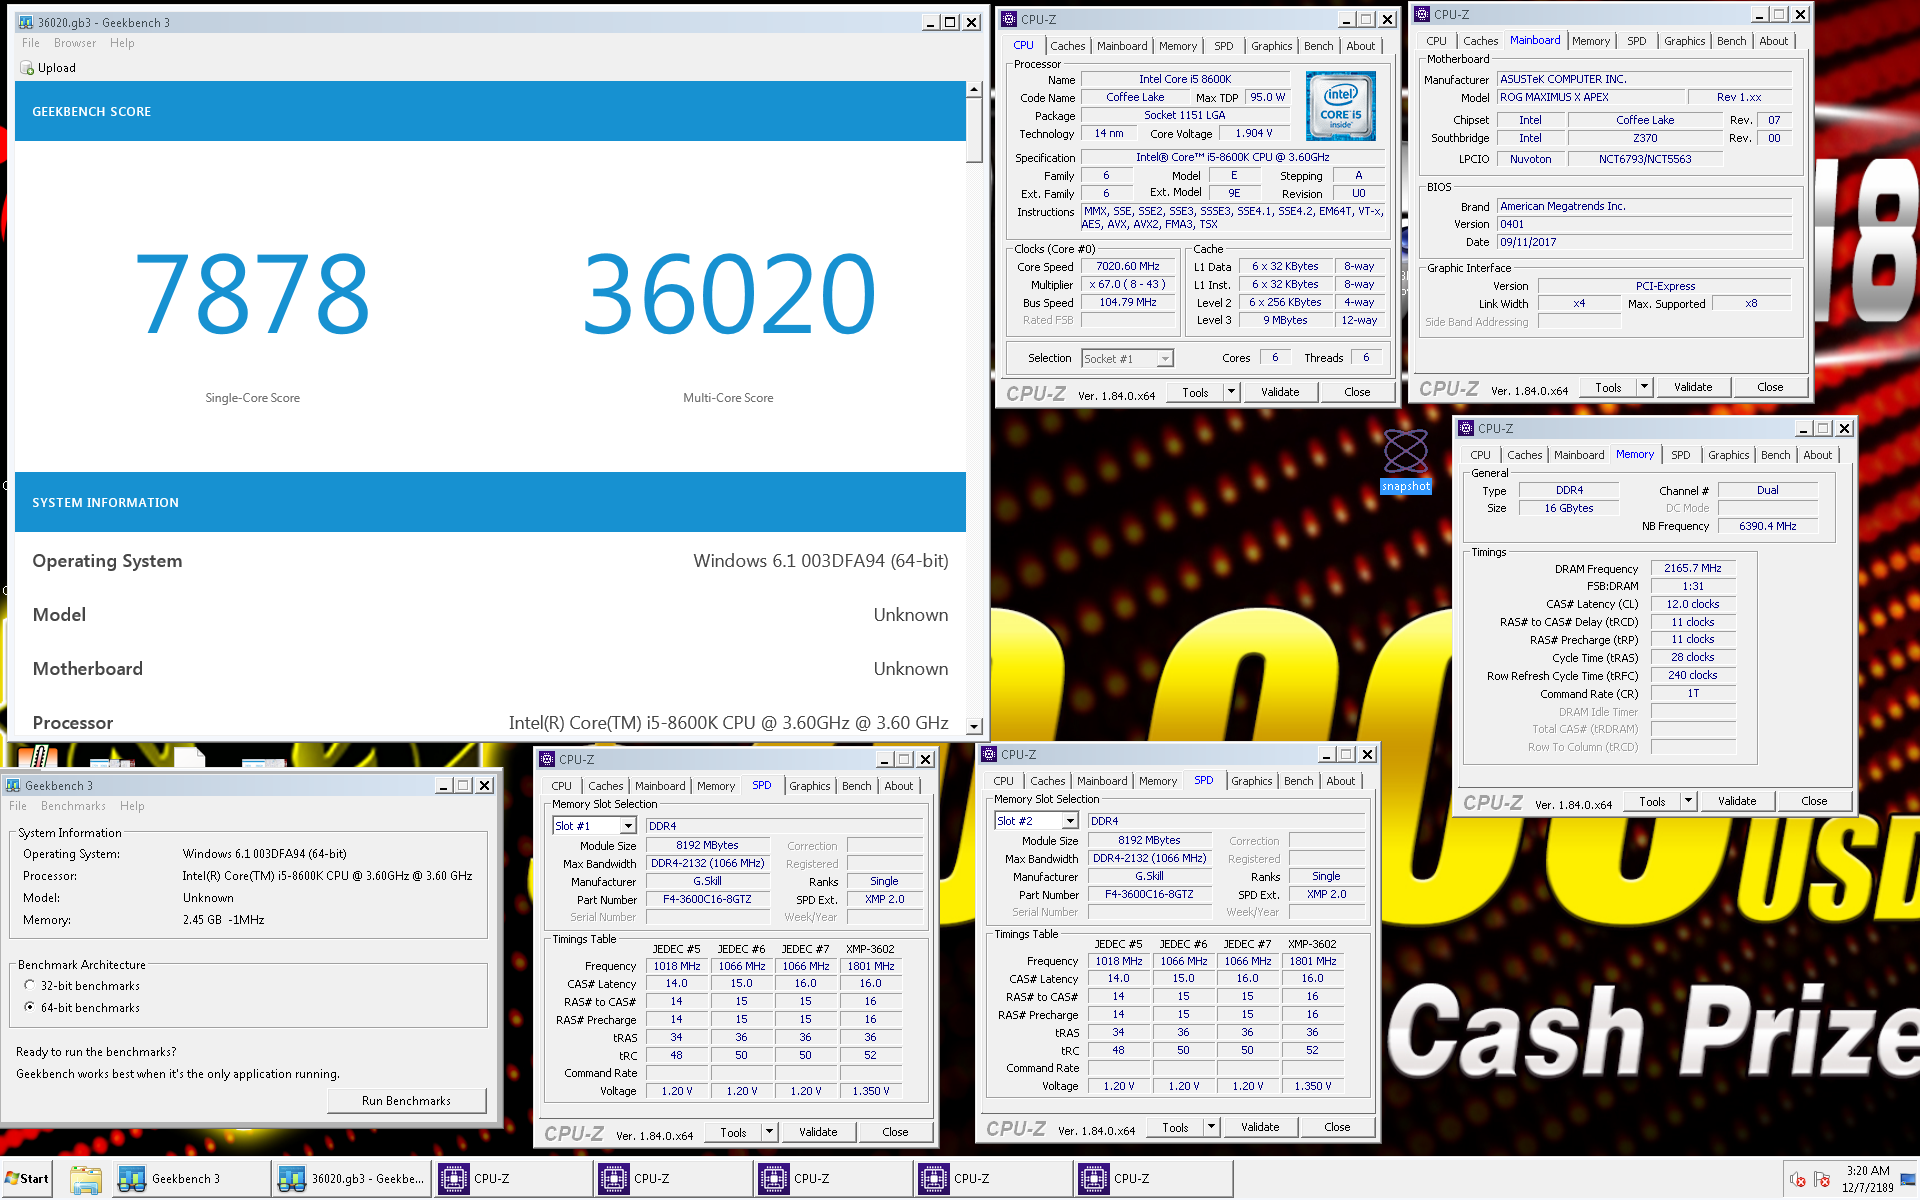Switch to Caches tab in CPU-Z CPU window

[1067, 46]
